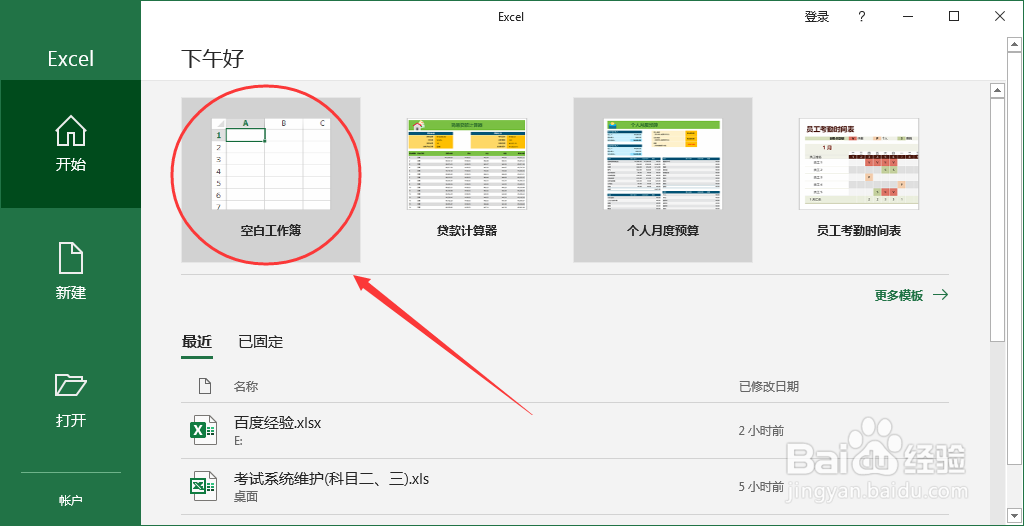Click the Excel icon beside 百度经验.xlsx
This screenshot has width=1024, height=526.
click(x=203, y=430)
